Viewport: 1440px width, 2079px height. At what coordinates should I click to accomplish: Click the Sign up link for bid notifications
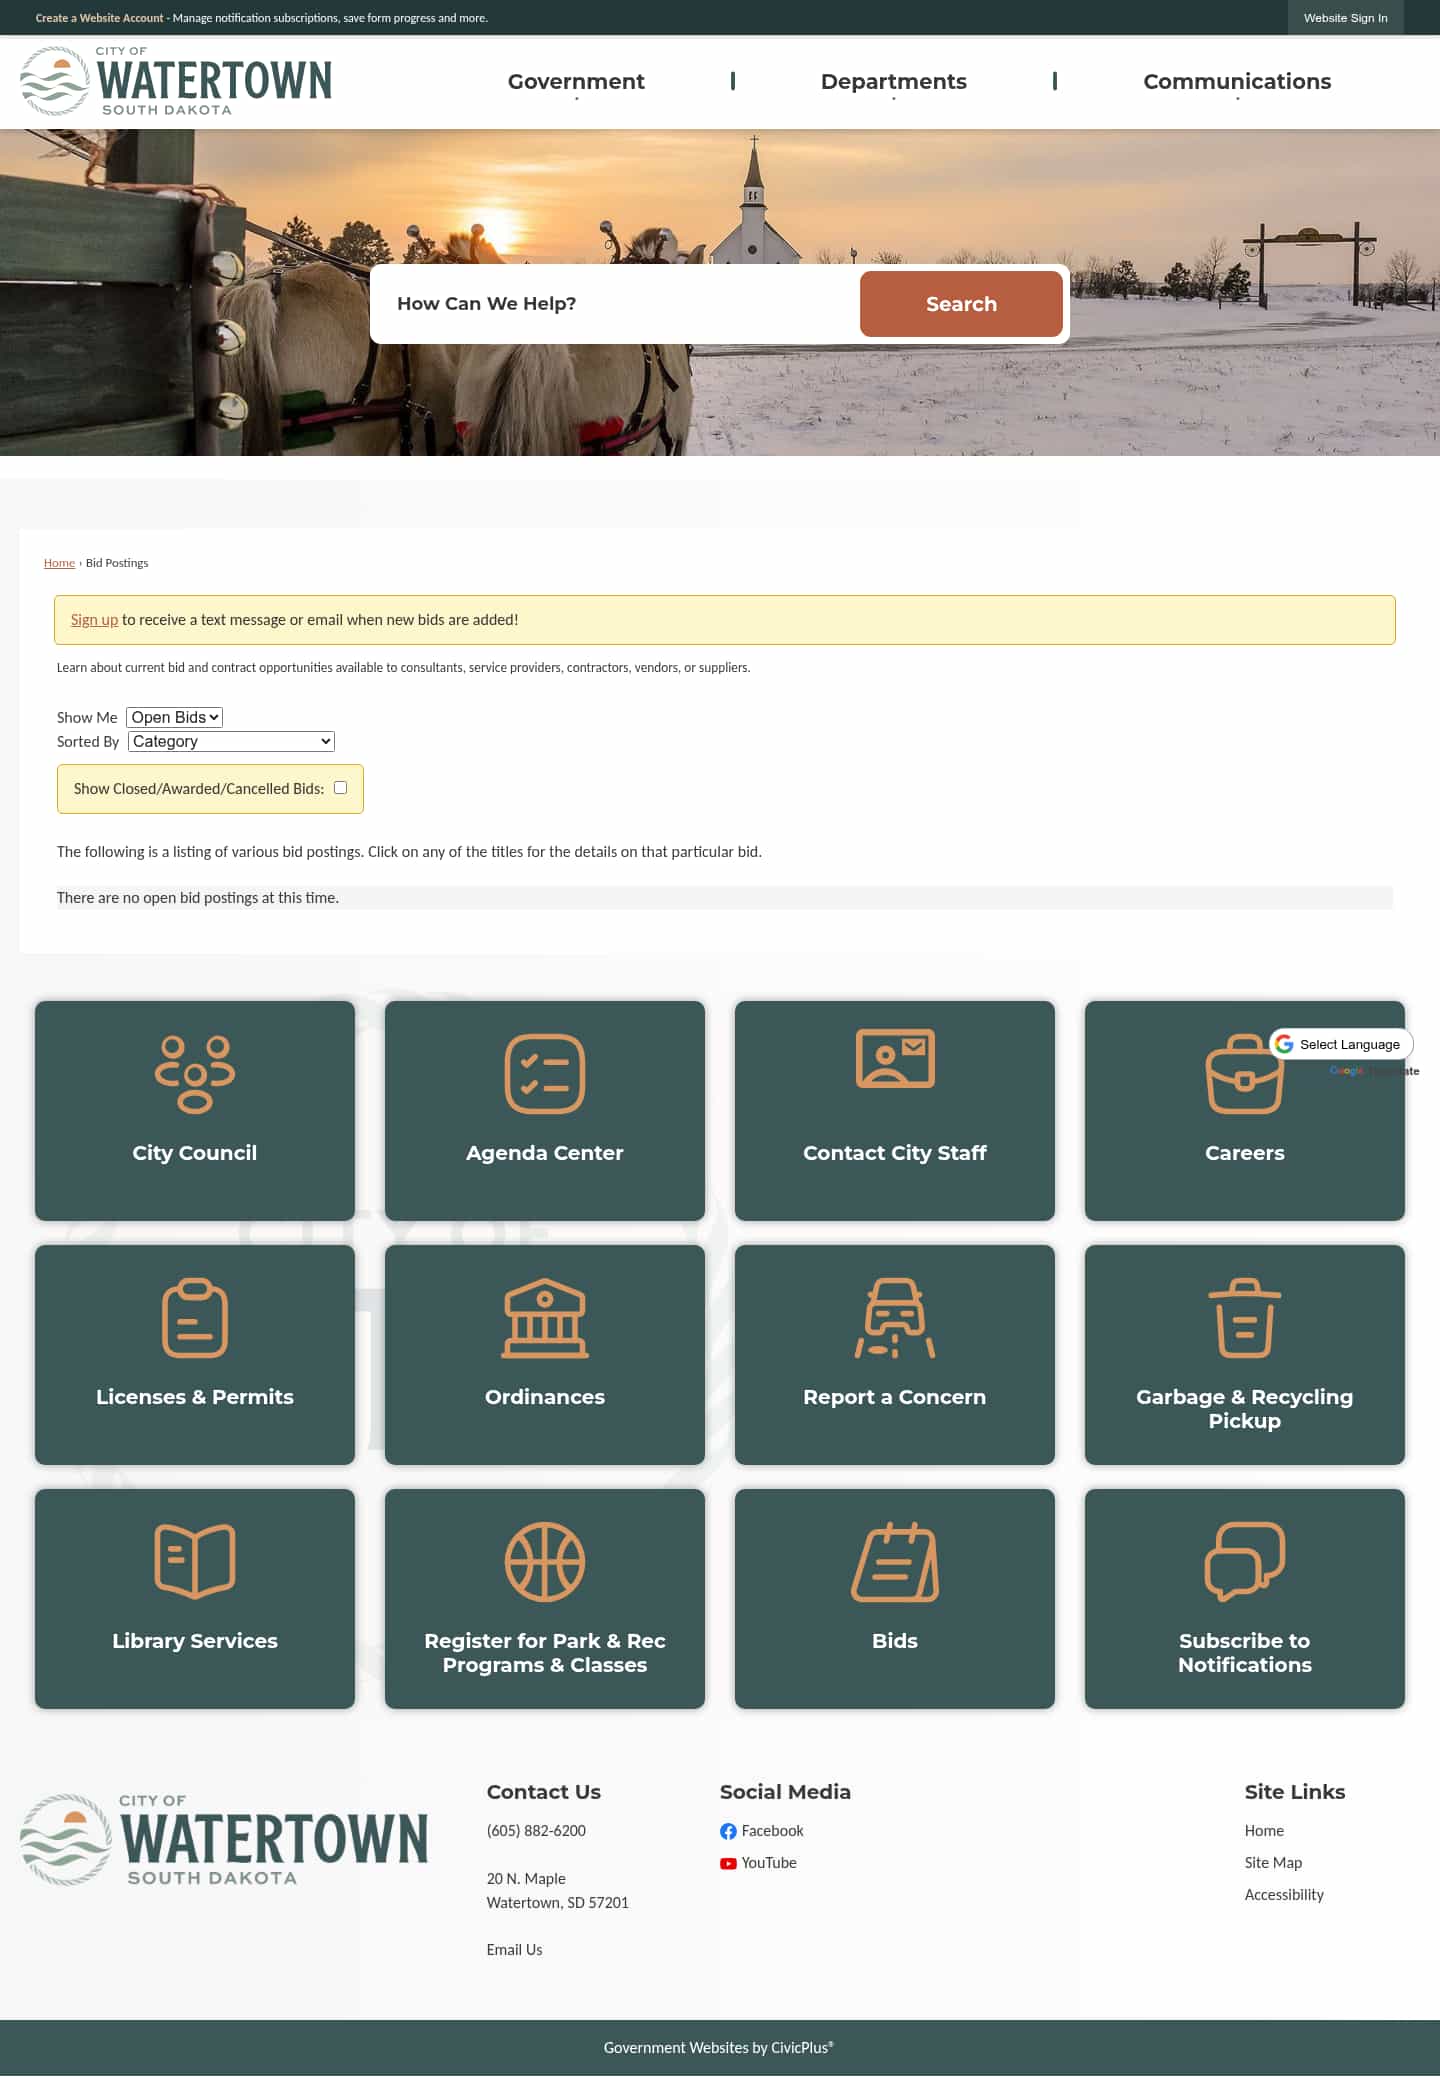click(94, 620)
